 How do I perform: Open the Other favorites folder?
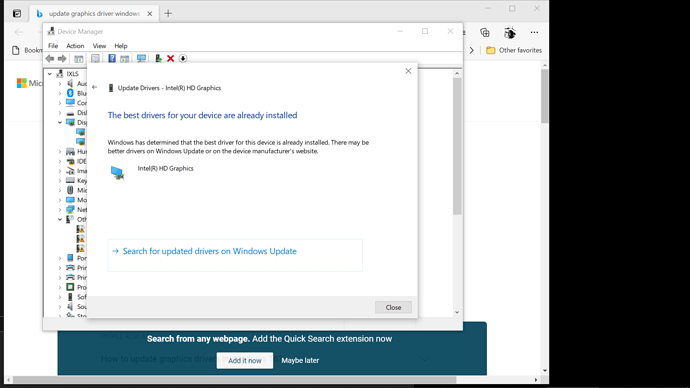point(514,50)
